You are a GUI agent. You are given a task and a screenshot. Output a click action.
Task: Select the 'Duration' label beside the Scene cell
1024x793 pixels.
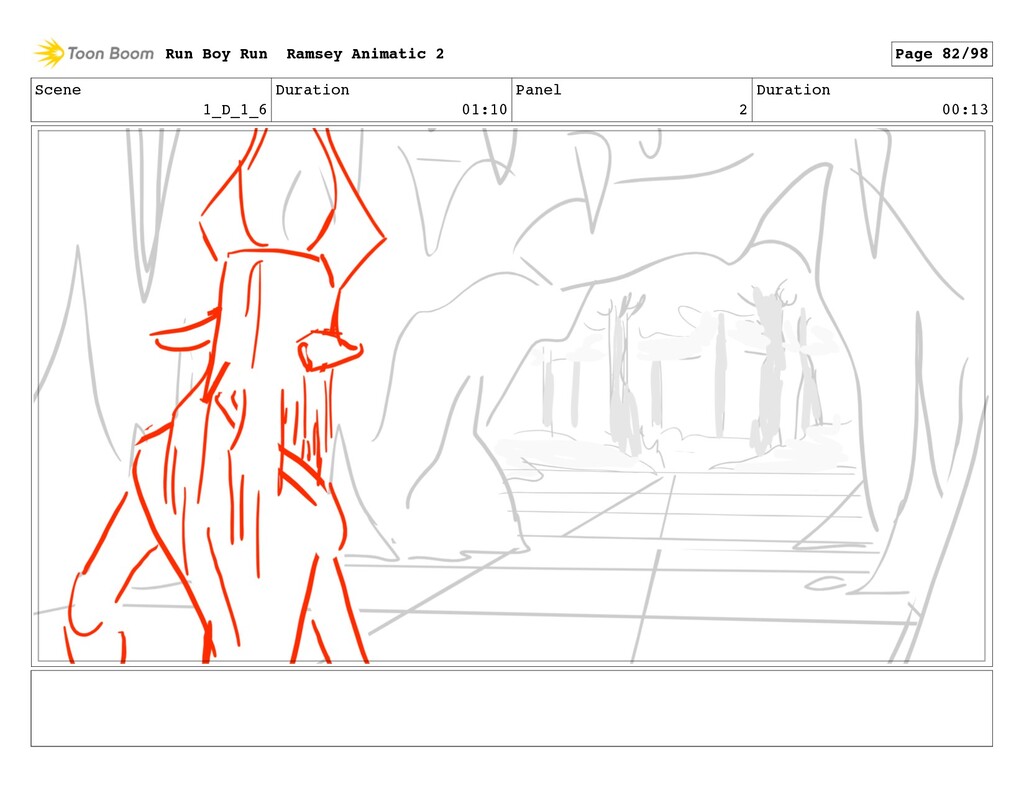coord(312,90)
